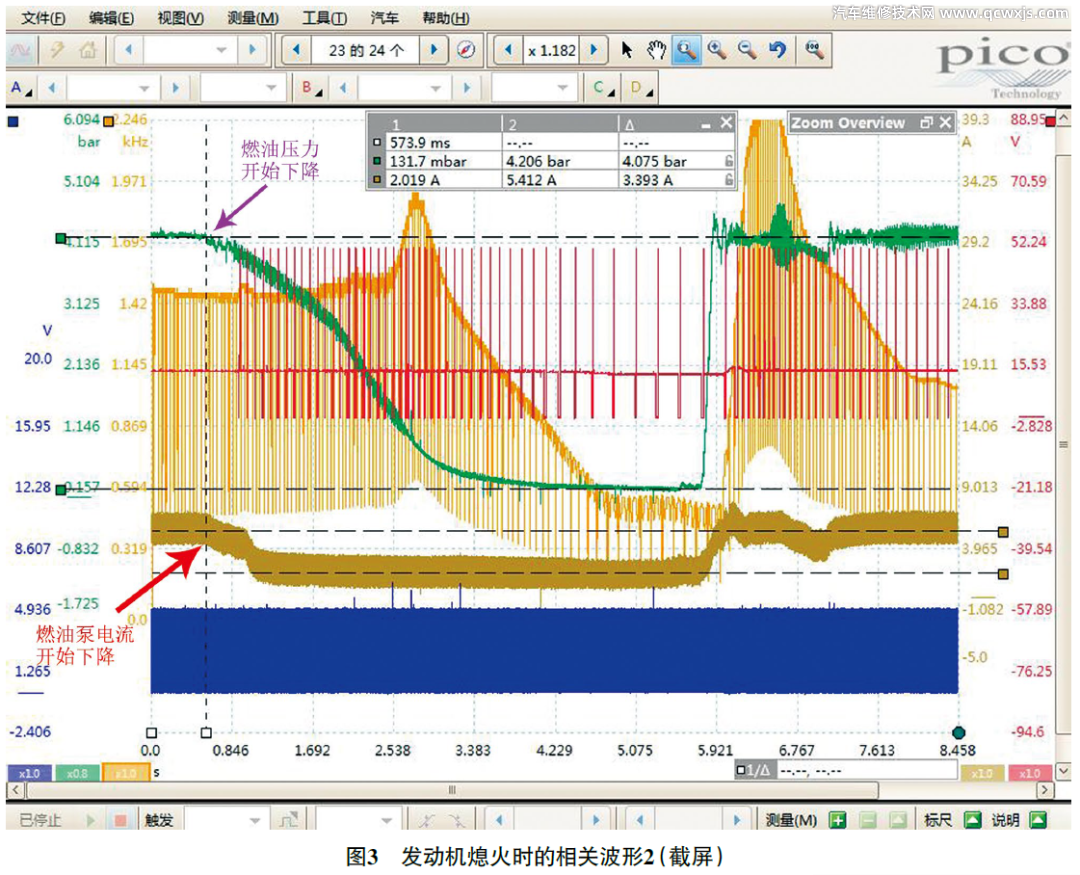Go to the next waveform buffer
This screenshot has height=875, width=1080.
[433, 50]
